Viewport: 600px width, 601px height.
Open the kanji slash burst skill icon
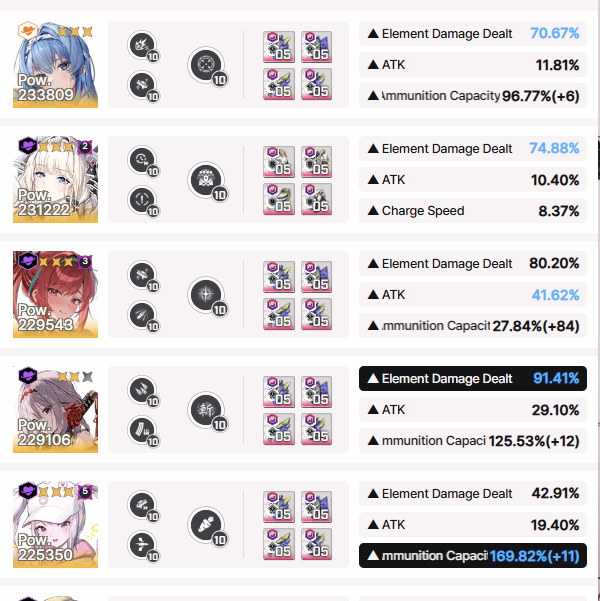(206, 410)
